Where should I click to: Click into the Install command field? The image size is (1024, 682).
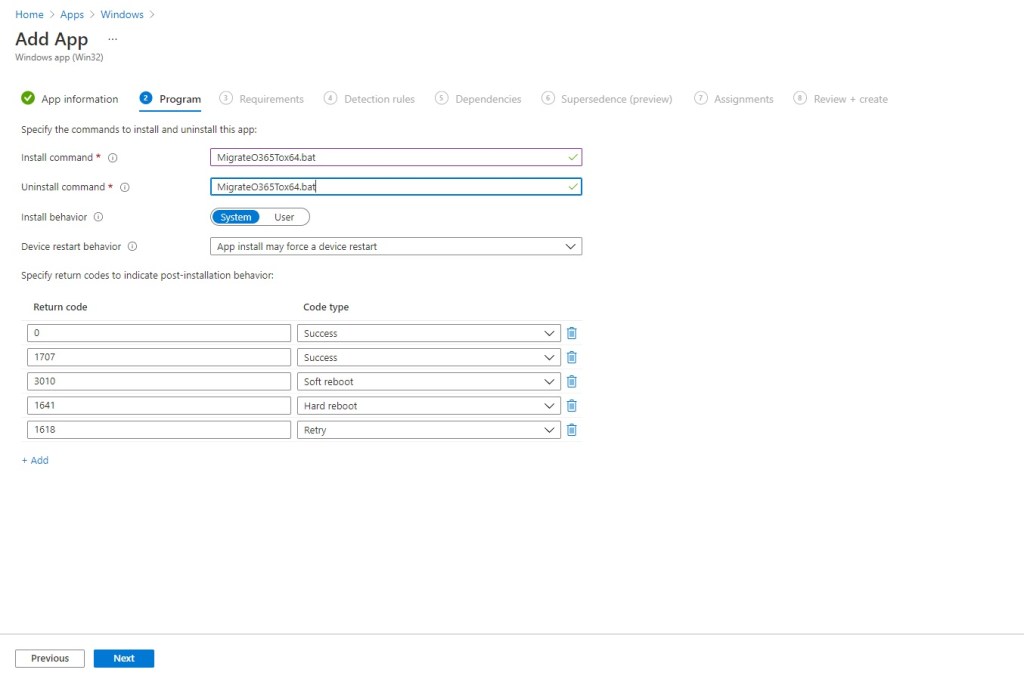click(390, 158)
